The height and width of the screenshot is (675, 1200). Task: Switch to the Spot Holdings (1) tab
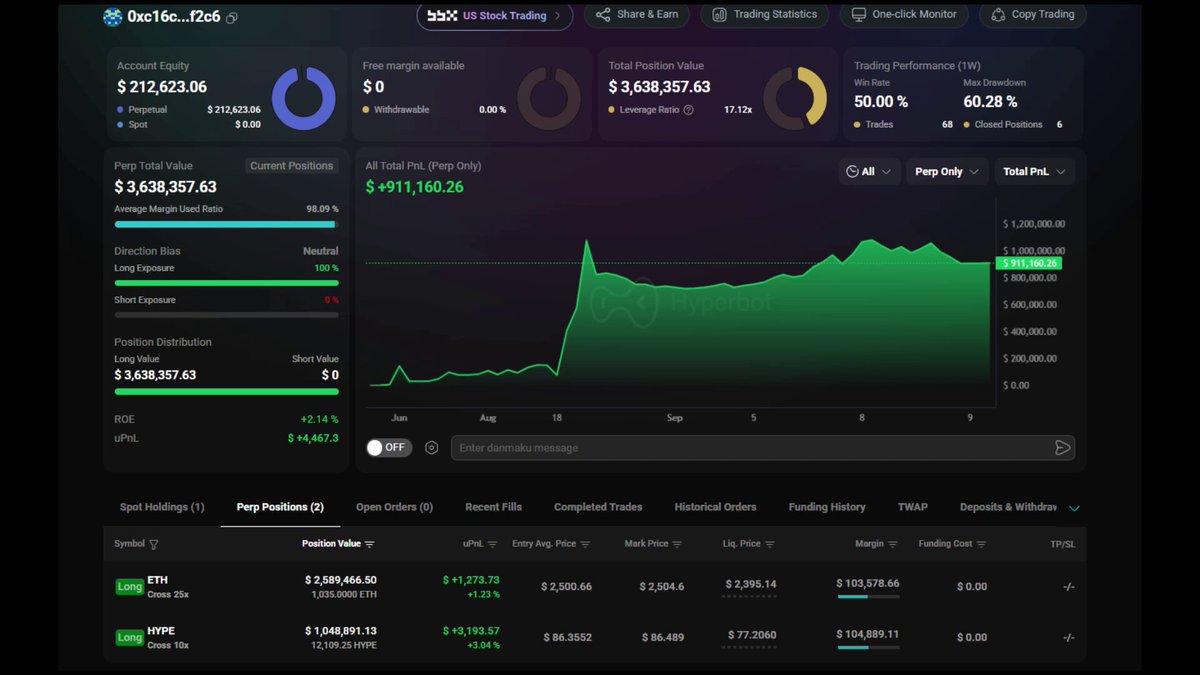[x=162, y=507]
